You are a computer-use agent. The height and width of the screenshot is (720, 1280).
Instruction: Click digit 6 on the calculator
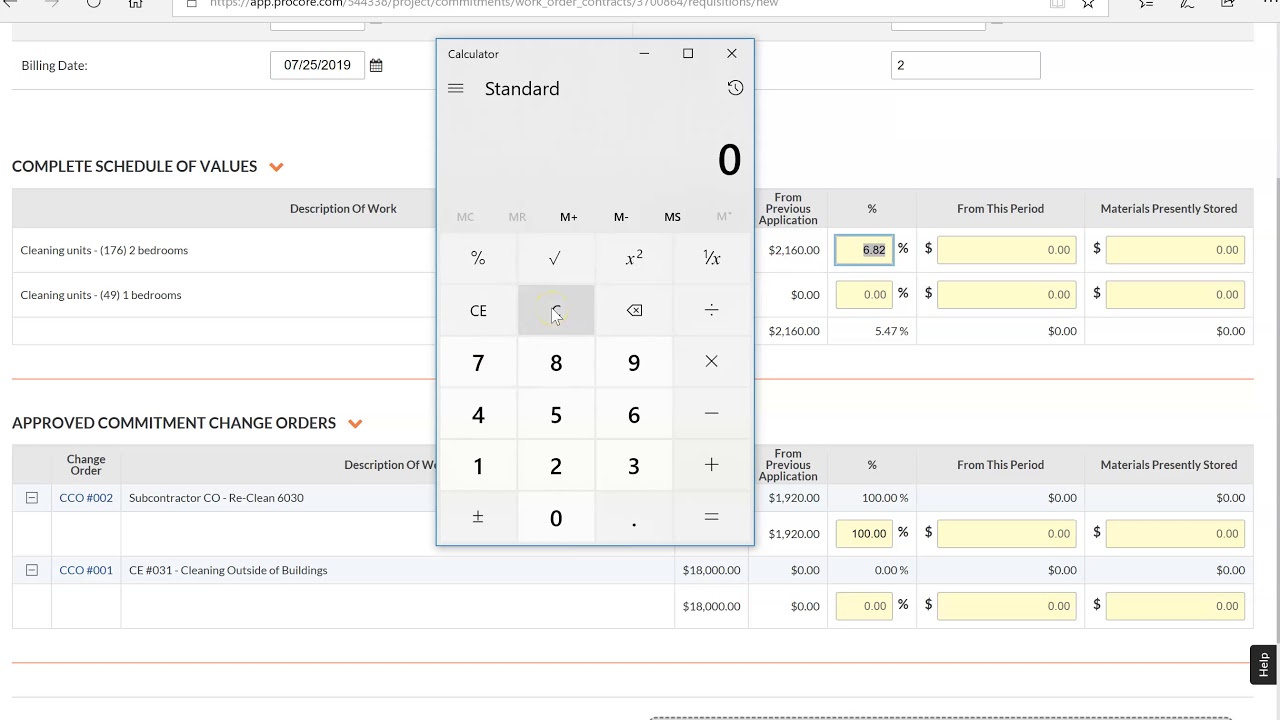pos(634,414)
